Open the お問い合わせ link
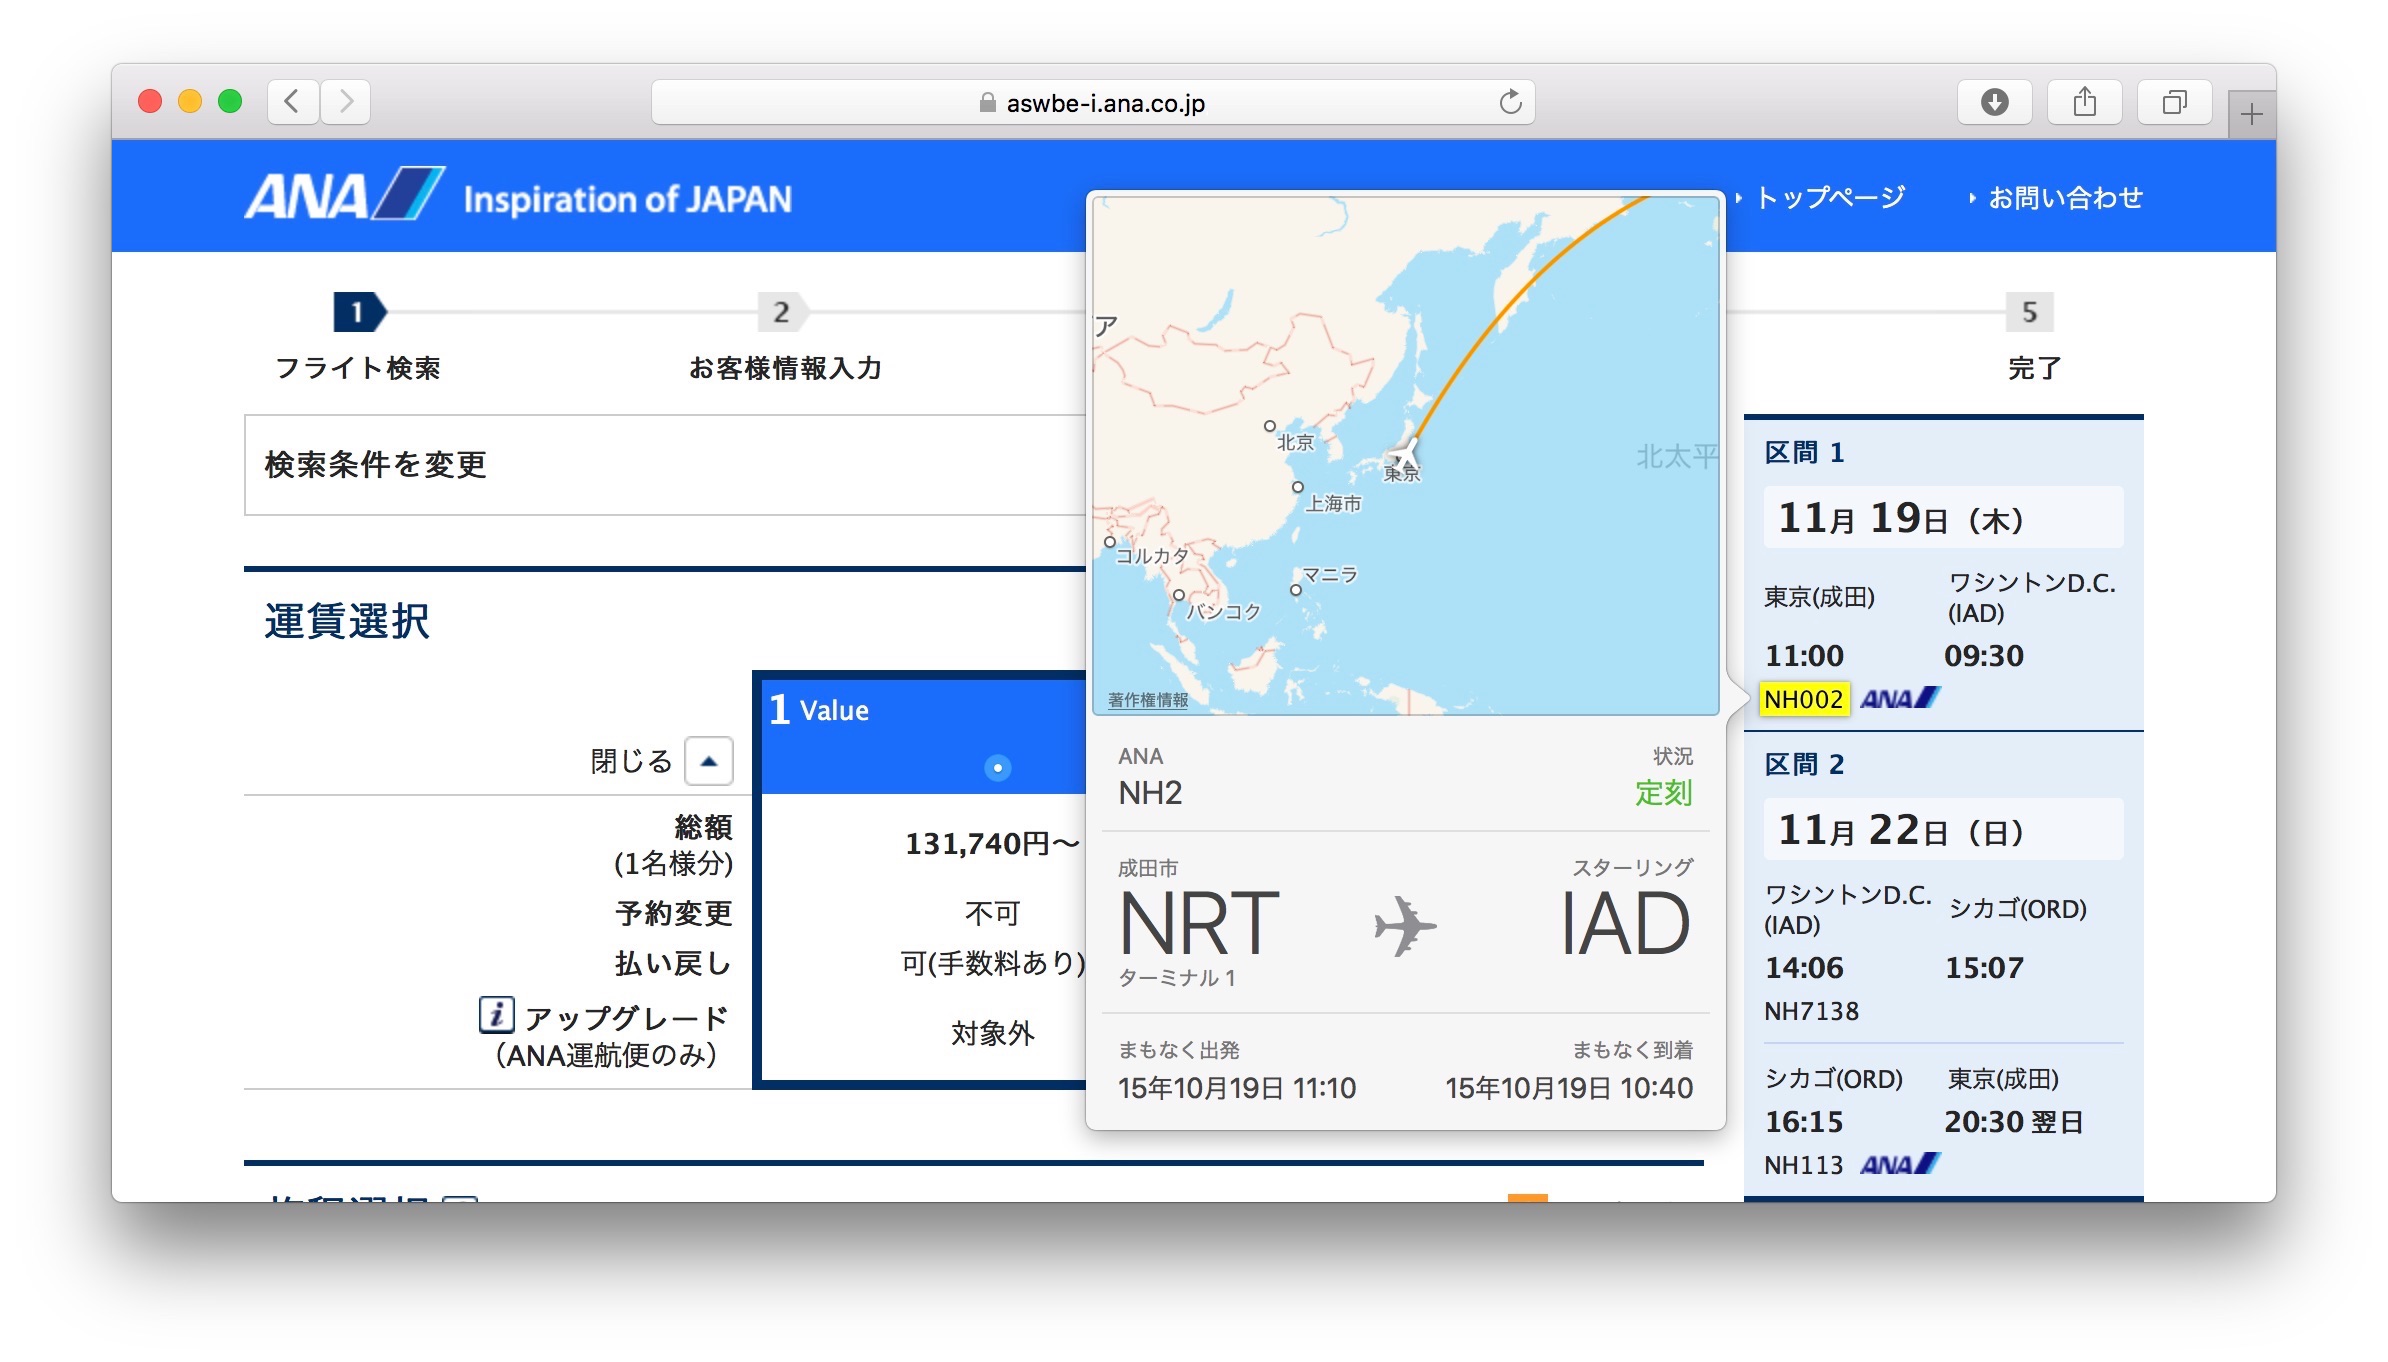The image size is (2388, 1362). pyautogui.click(x=2064, y=198)
